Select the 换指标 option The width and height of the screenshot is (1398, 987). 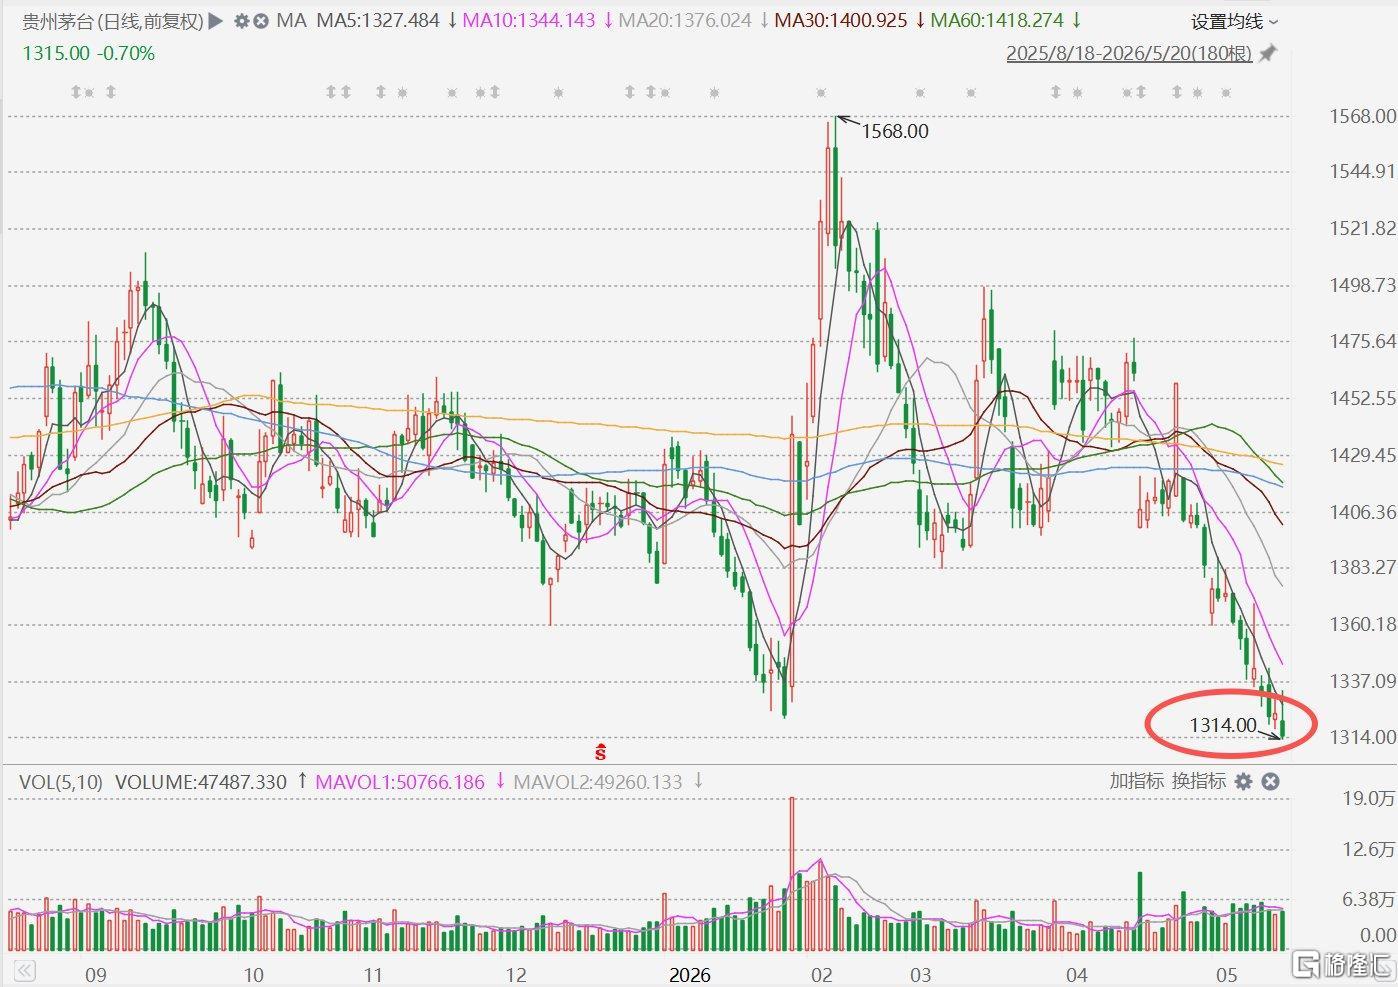coord(1199,782)
